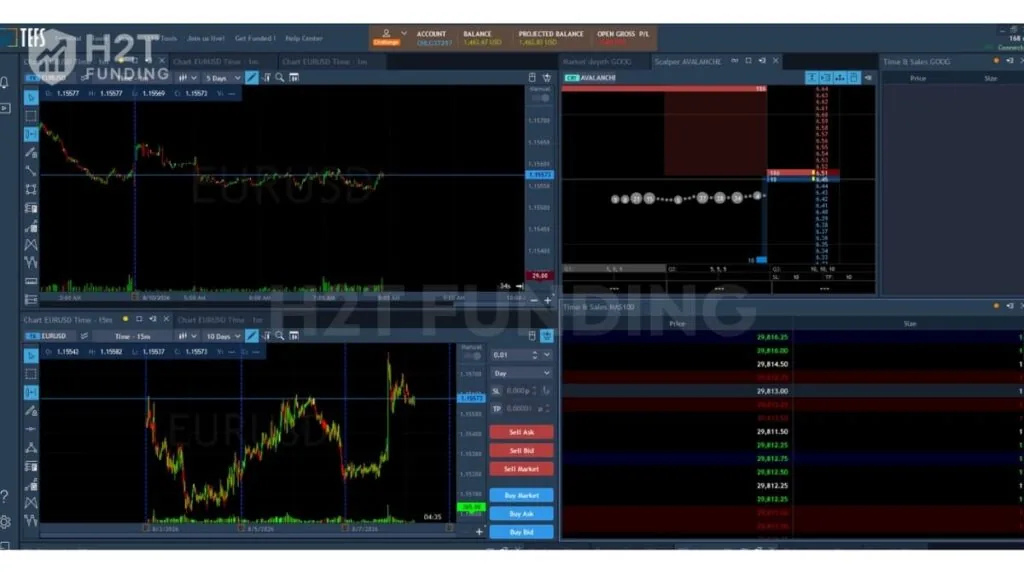
Task: Select the Chart EURUSD Time - 15m tab
Action: pyautogui.click(x=68, y=320)
